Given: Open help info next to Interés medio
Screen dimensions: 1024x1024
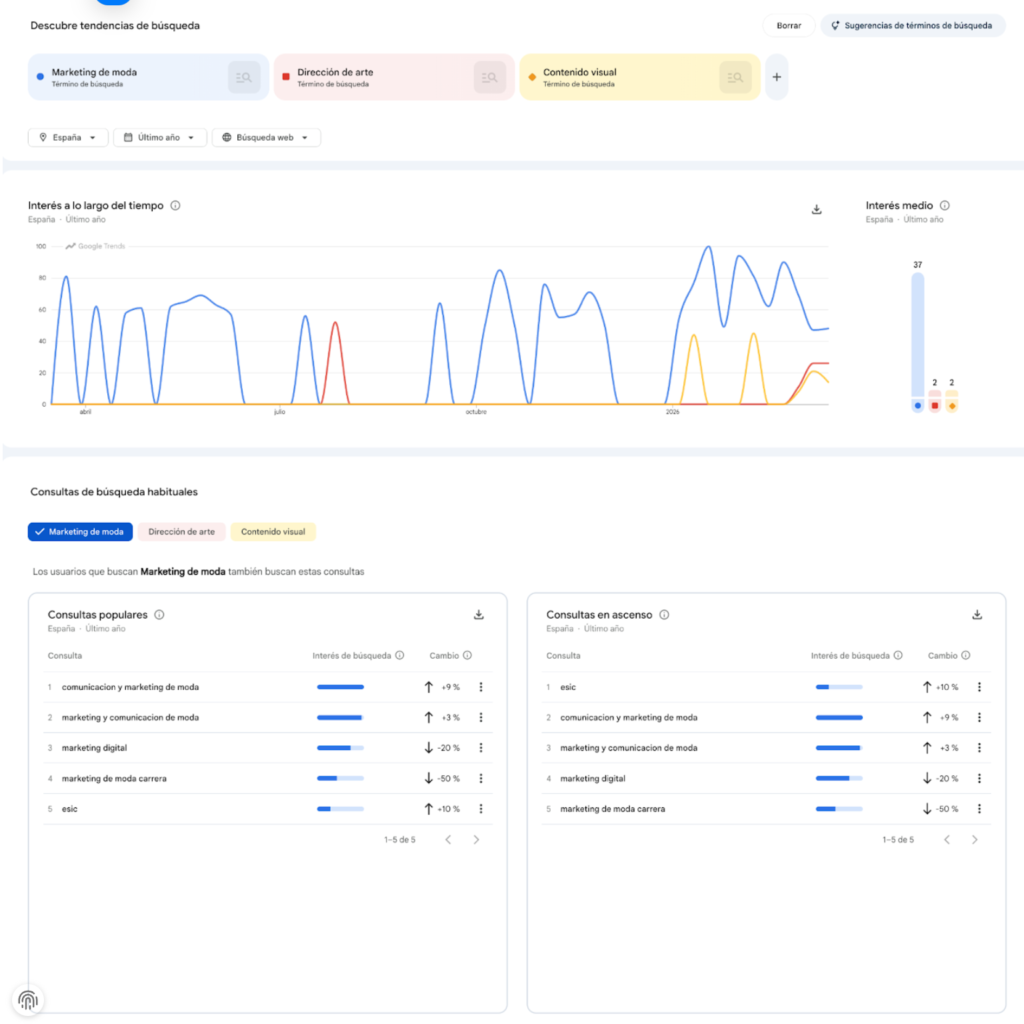Looking at the screenshot, I should point(945,205).
